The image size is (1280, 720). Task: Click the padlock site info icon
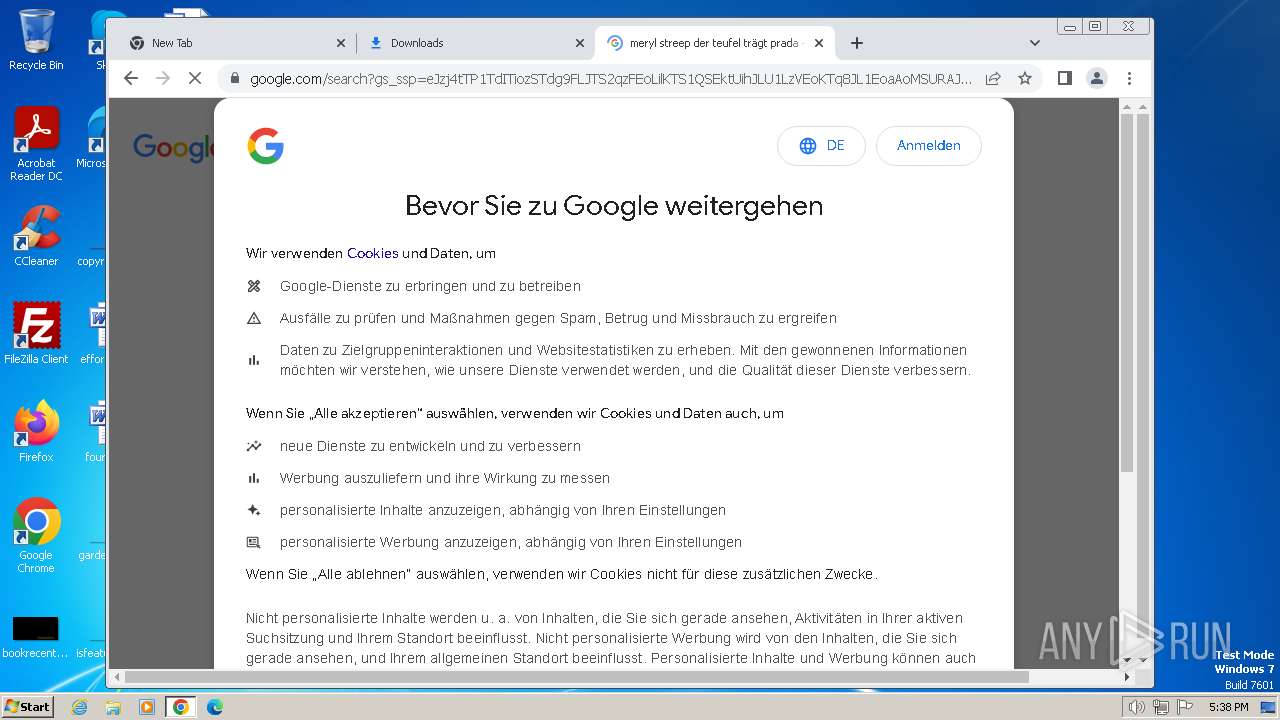coord(235,78)
